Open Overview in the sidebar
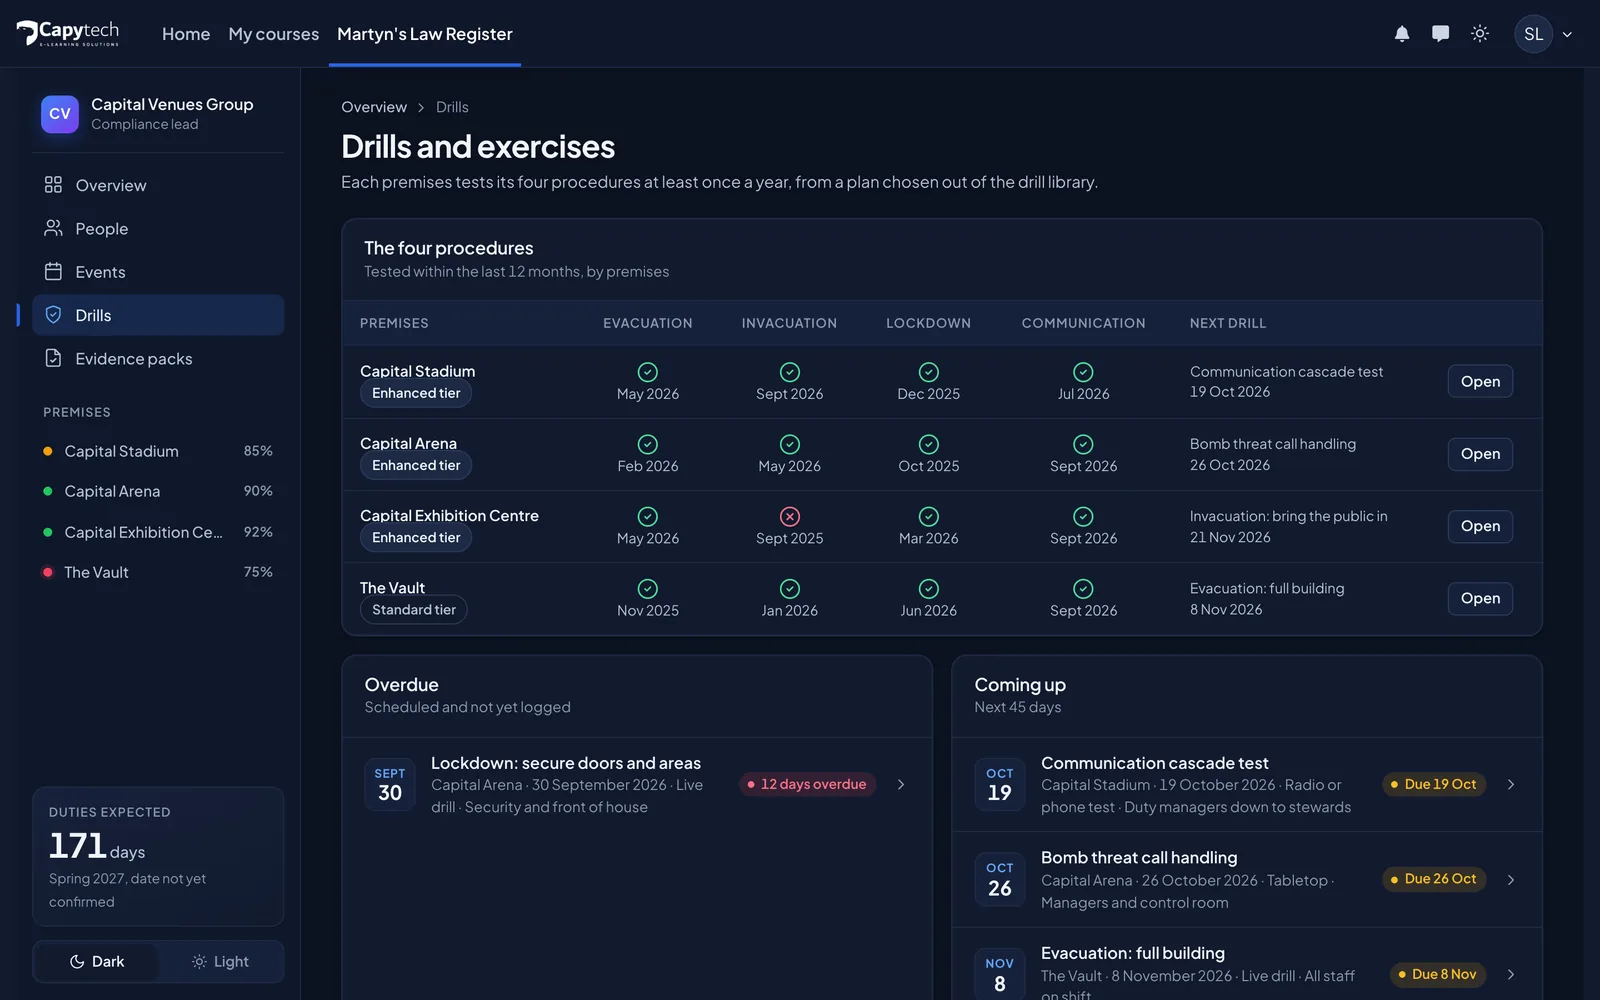This screenshot has width=1600, height=1000. point(158,185)
